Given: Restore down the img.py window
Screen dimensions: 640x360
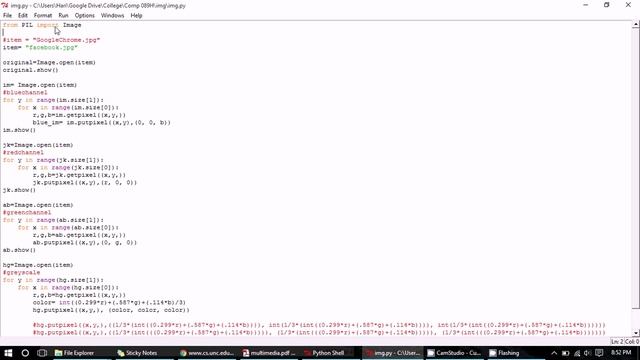Looking at the screenshot, I should tap(607, 5).
